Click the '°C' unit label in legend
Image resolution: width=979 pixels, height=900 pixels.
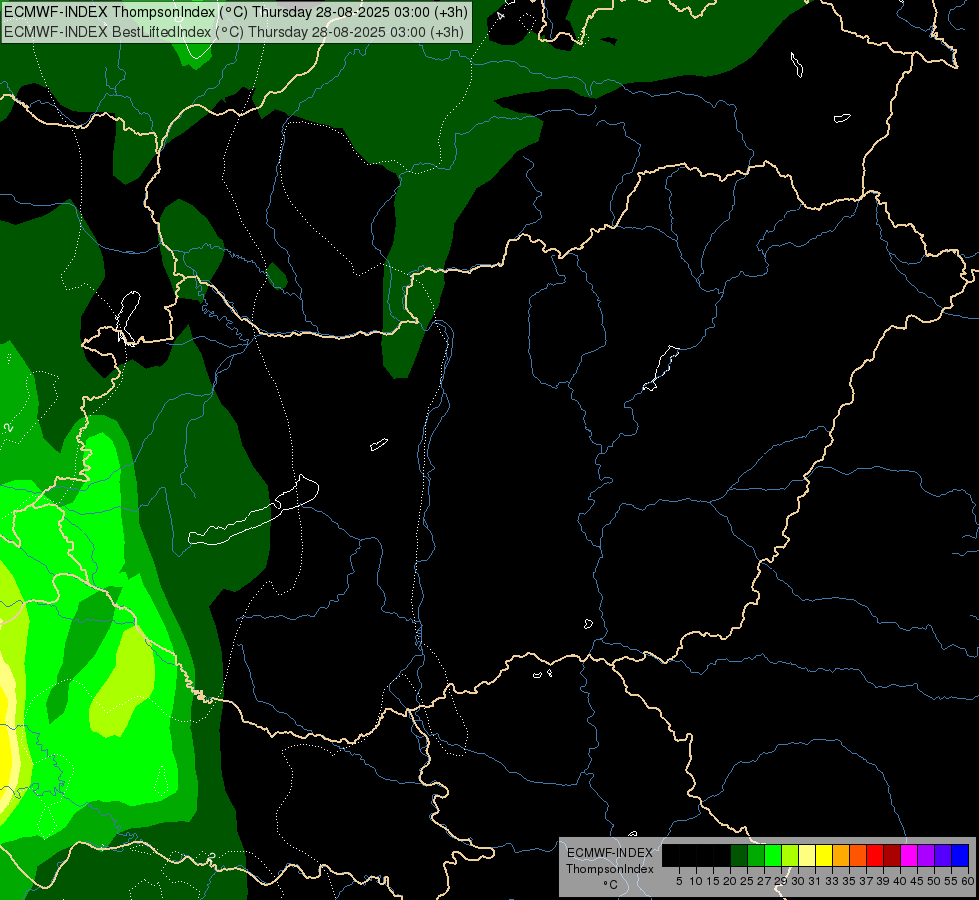click(x=611, y=884)
